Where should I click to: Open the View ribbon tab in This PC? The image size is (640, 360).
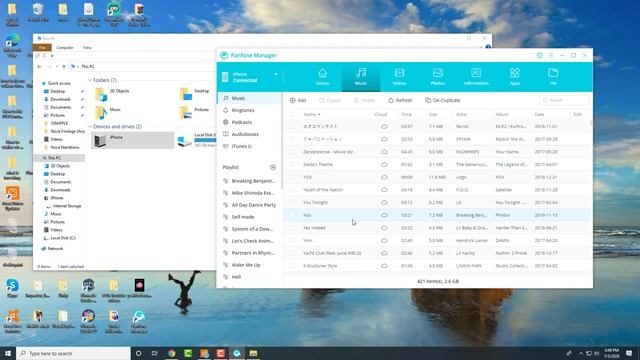[x=87, y=48]
